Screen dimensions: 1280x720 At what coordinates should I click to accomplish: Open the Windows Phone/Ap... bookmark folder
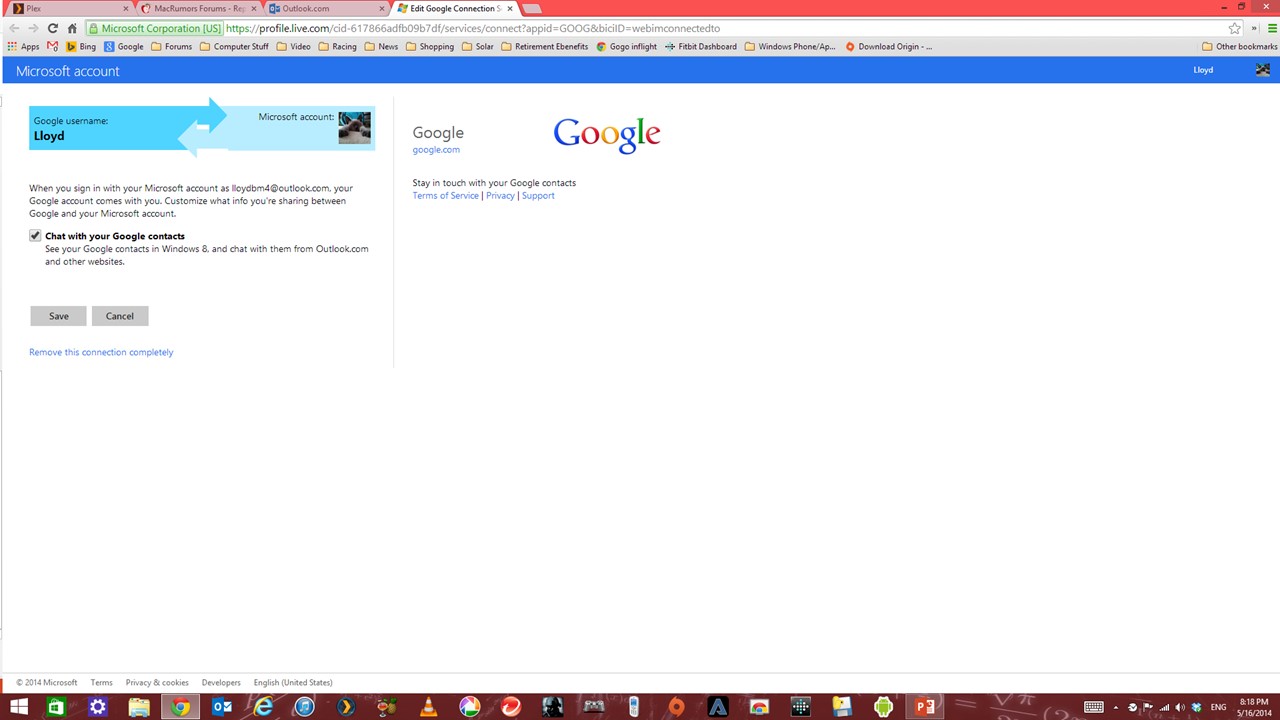(x=790, y=46)
